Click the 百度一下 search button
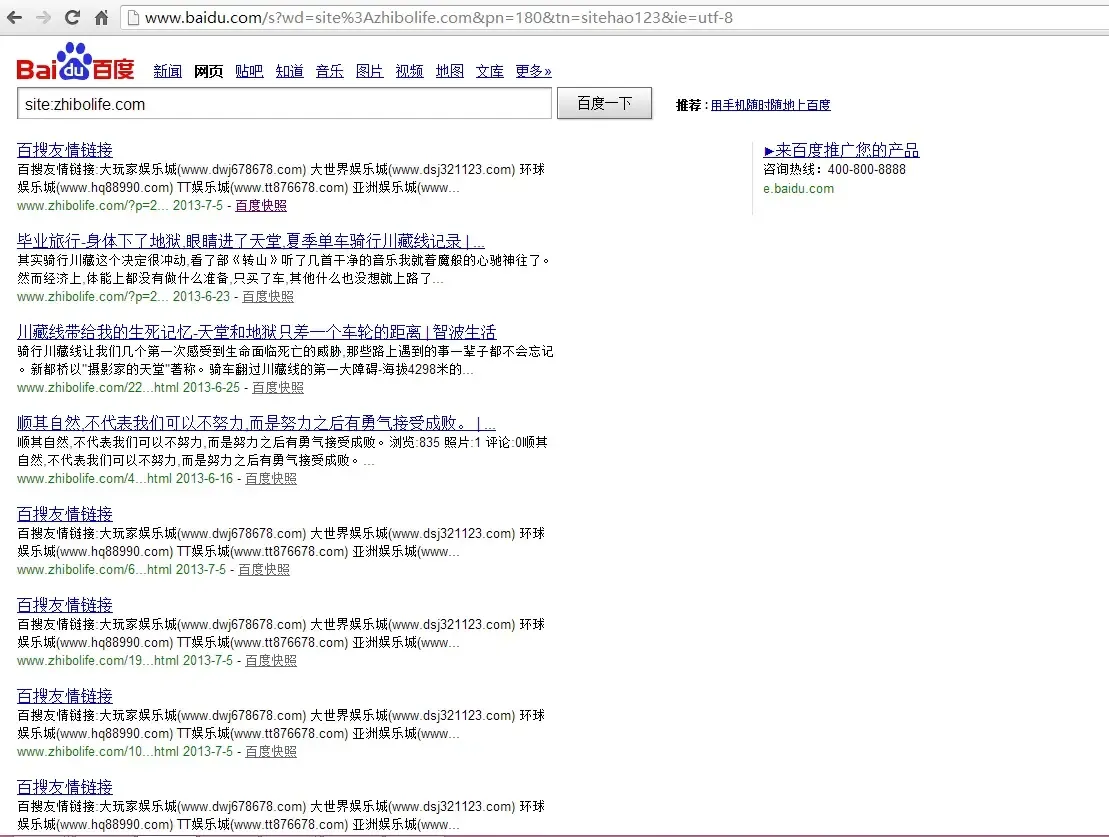The width and height of the screenshot is (1109, 837). click(x=604, y=103)
